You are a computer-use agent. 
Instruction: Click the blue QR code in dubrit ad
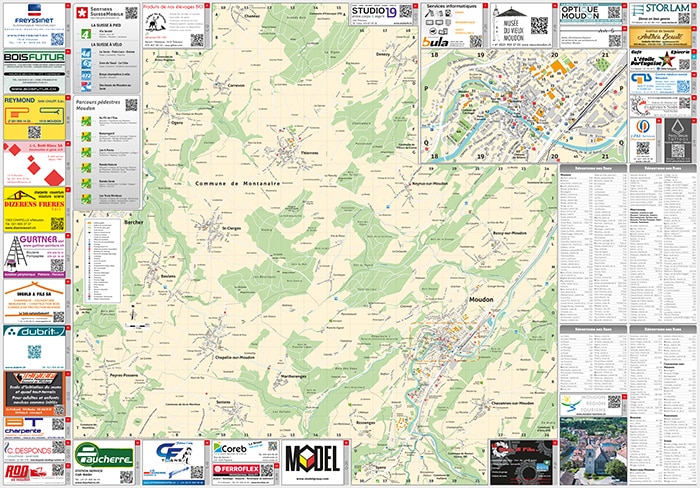point(34,352)
